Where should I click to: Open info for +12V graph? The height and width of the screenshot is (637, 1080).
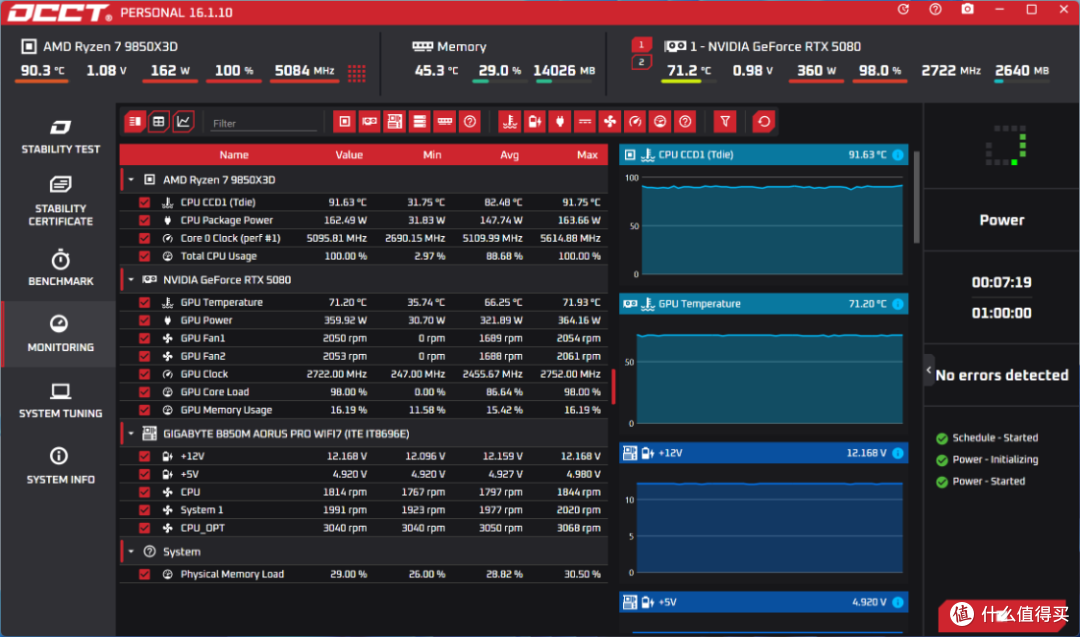[x=897, y=453]
